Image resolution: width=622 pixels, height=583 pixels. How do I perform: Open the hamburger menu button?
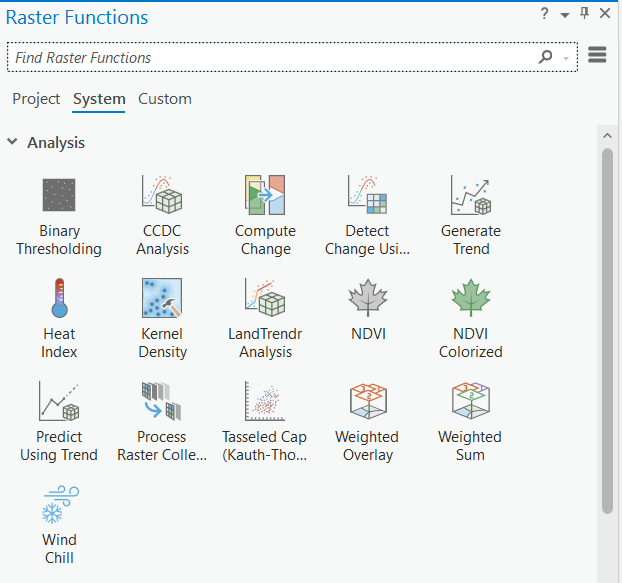(x=597, y=56)
